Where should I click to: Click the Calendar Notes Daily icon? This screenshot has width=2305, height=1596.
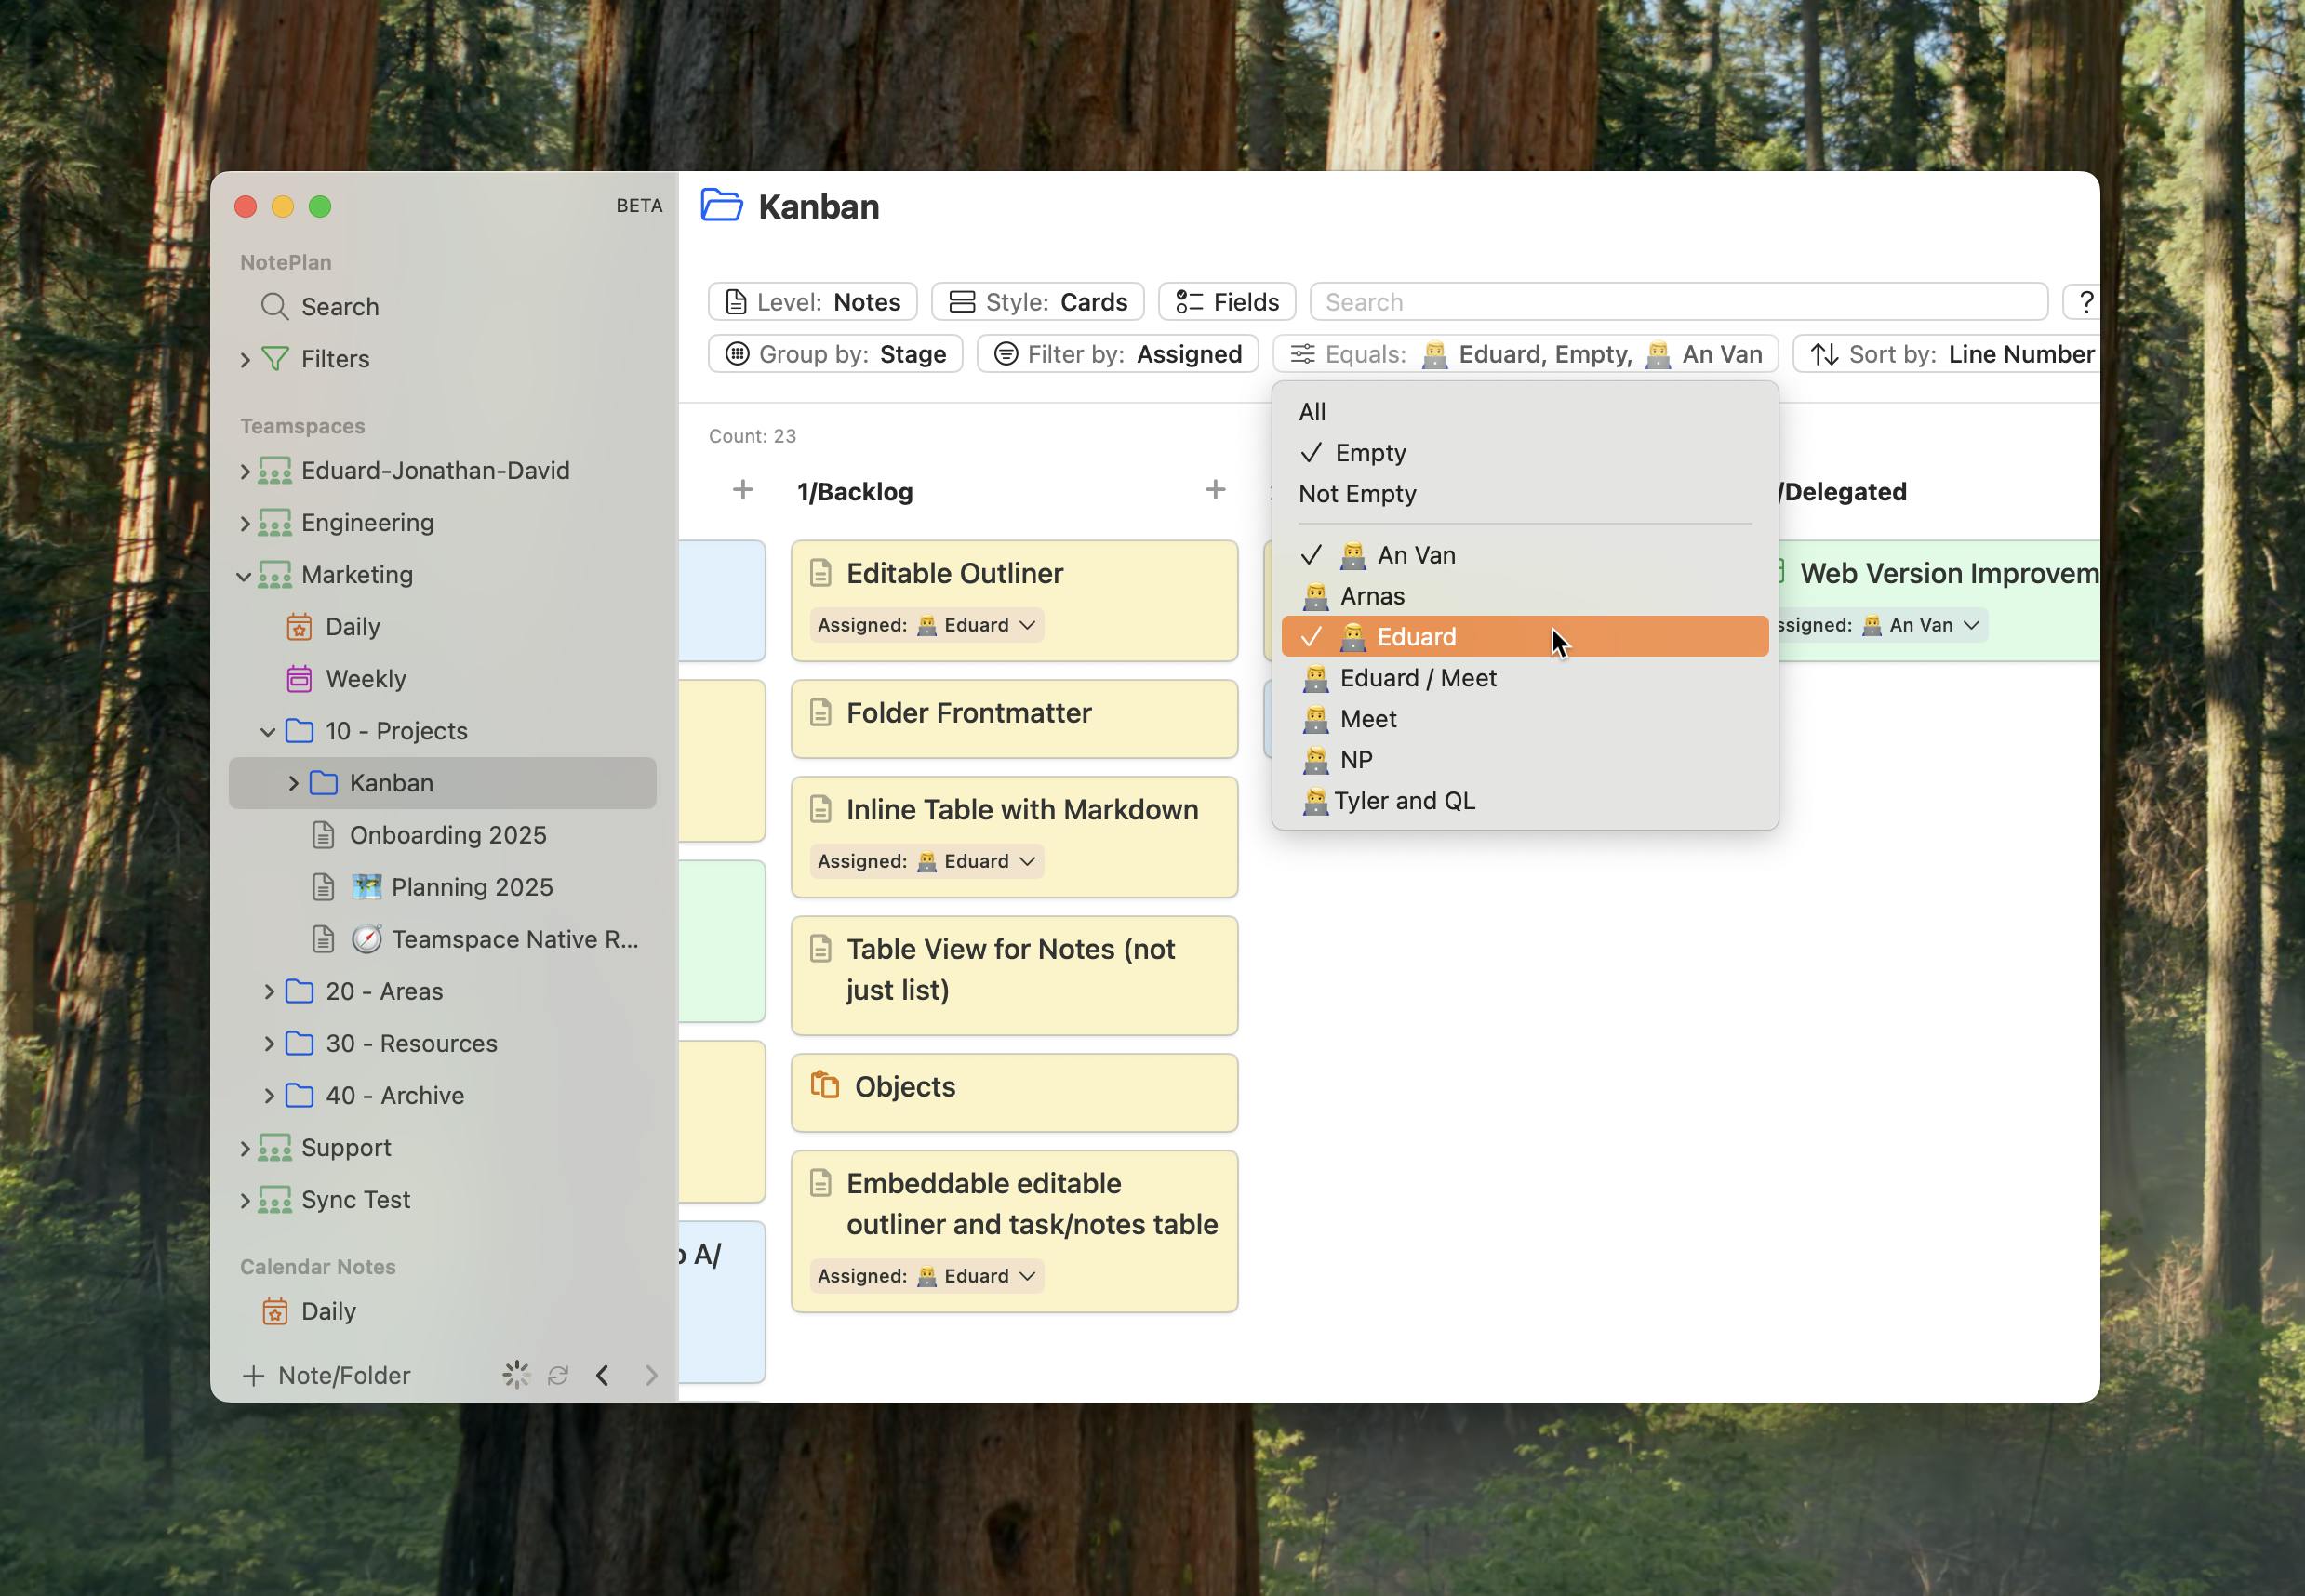[x=275, y=1311]
